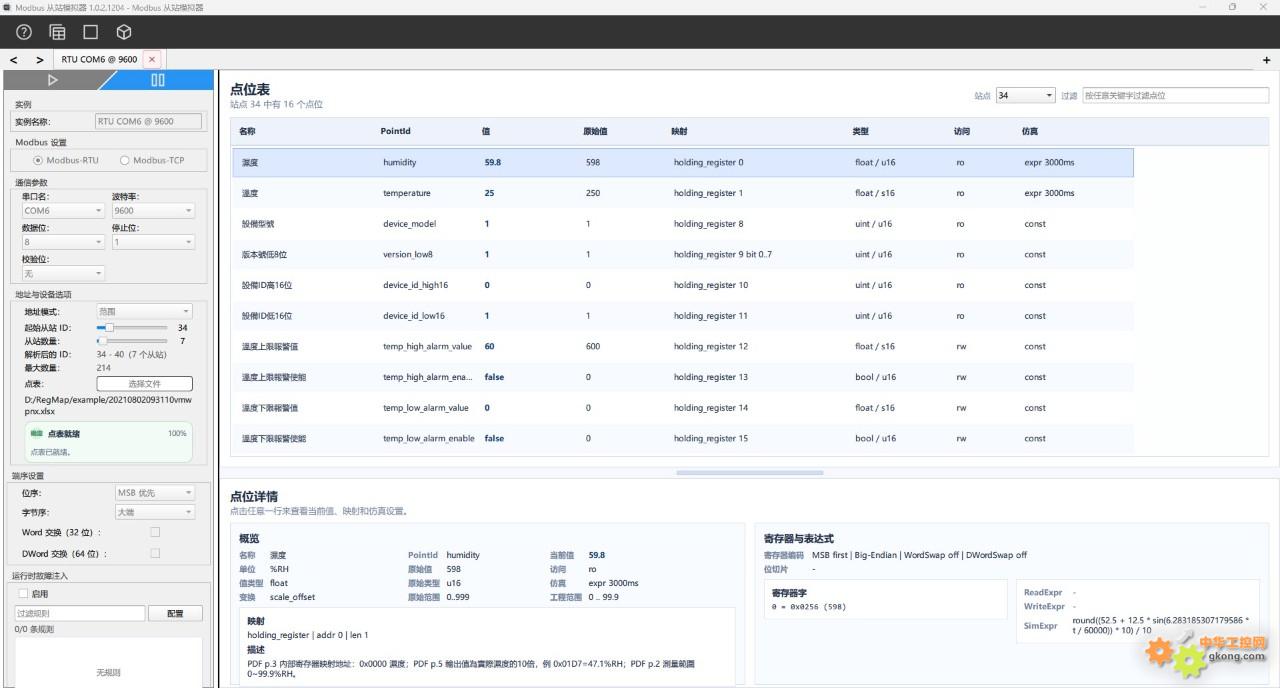The width and height of the screenshot is (1280, 688).
Task: Click the square window toolbar icon
Action: (x=90, y=32)
